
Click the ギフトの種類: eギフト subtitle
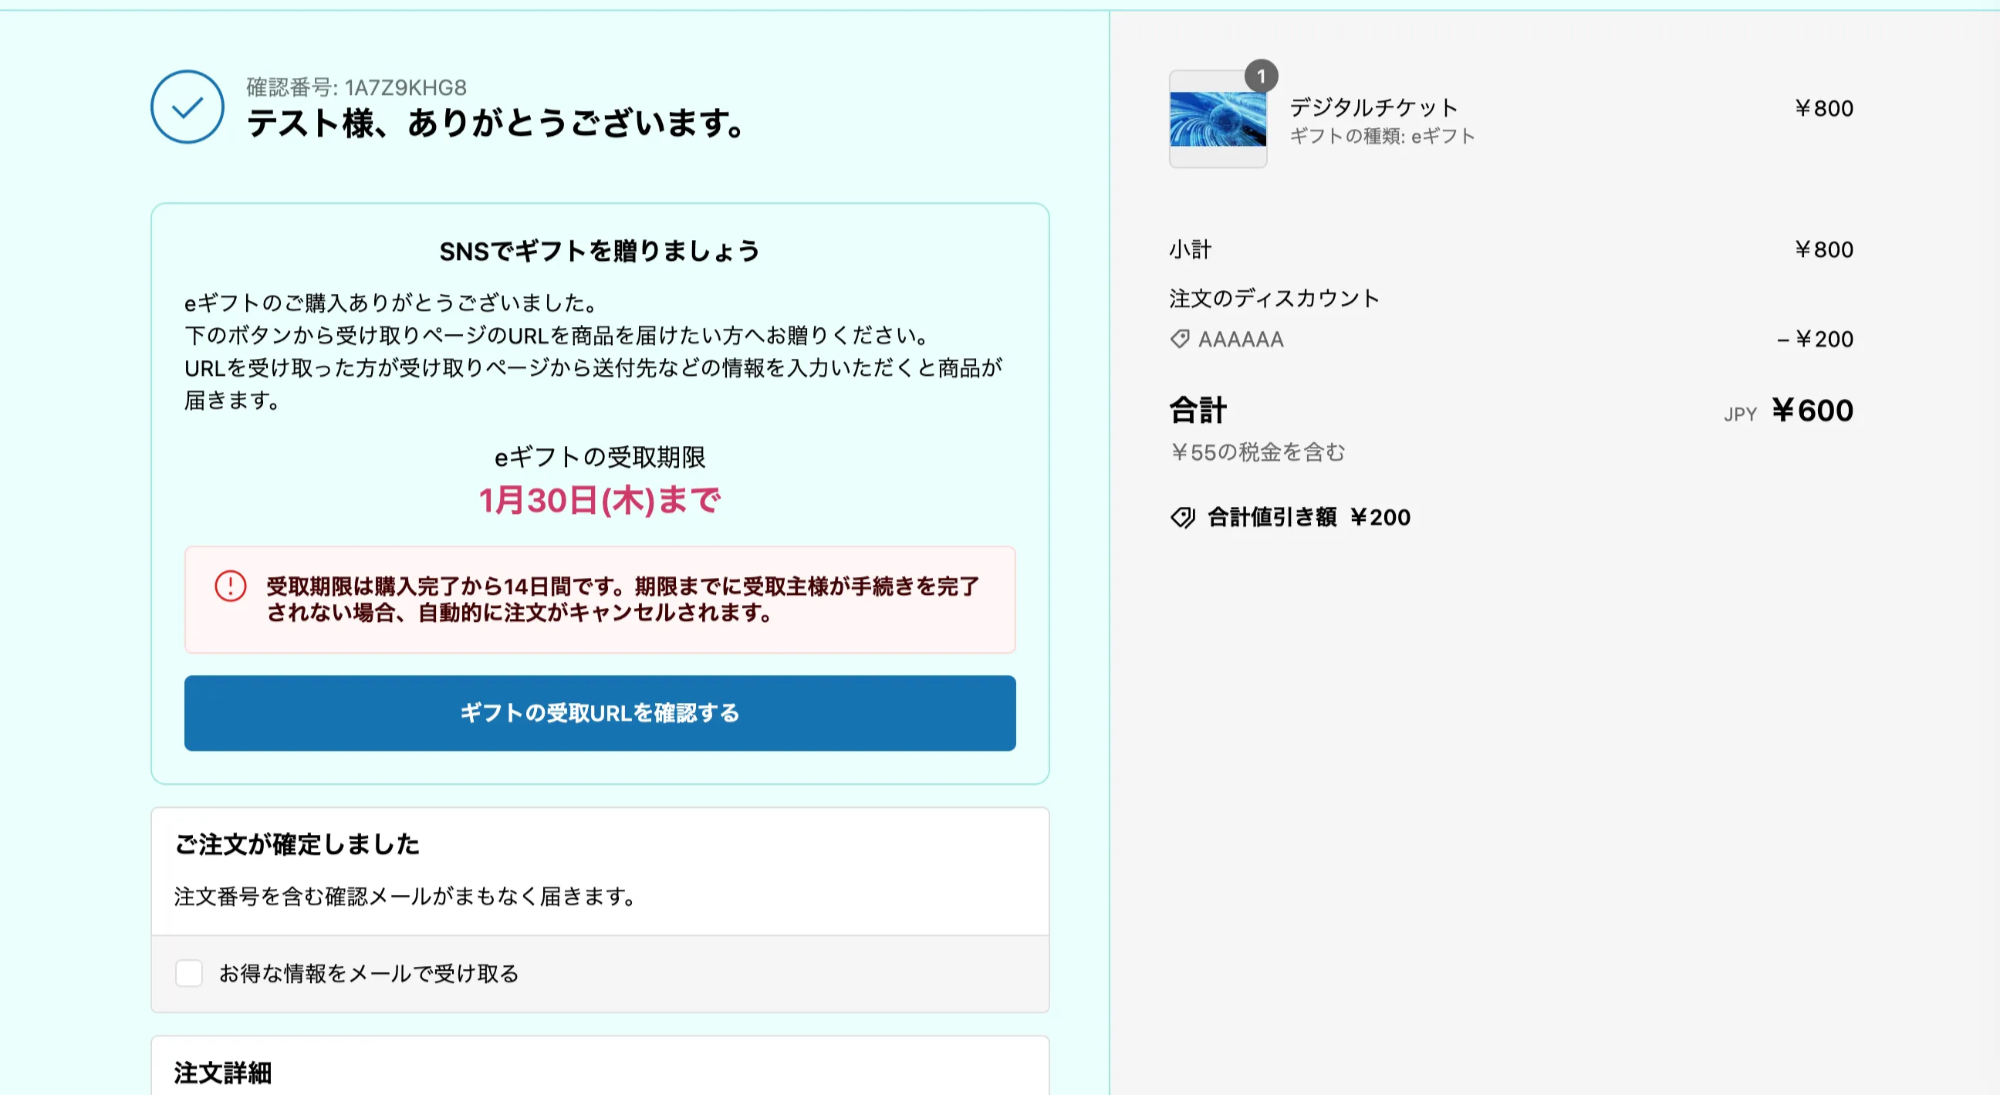[x=1382, y=136]
